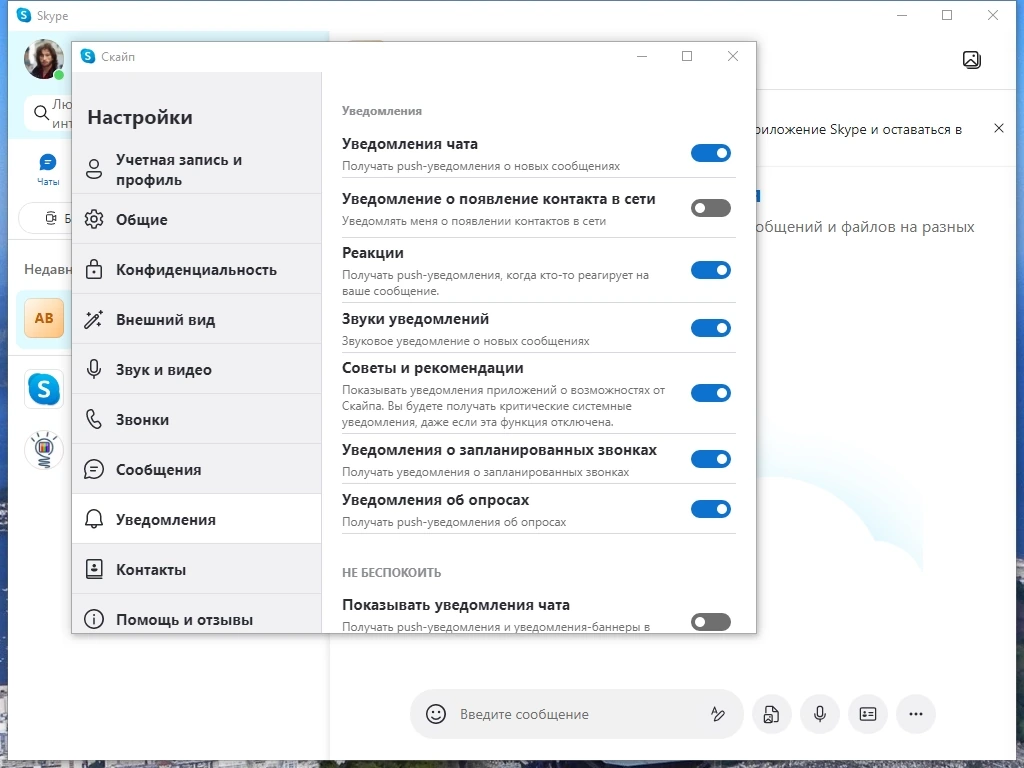Click the person icon next to Учетная запись
This screenshot has height=768, width=1024.
tap(94, 169)
